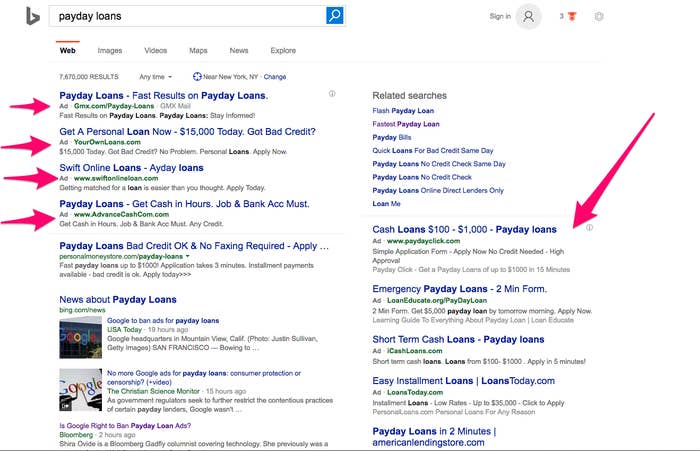700x451 pixels.
Task: Open the Bing rewards medal icon
Action: tap(571, 17)
